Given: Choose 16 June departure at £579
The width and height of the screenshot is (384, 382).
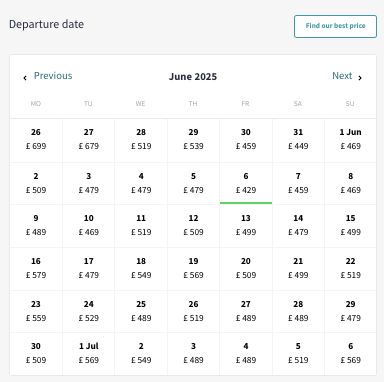Looking at the screenshot, I should [36, 269].
